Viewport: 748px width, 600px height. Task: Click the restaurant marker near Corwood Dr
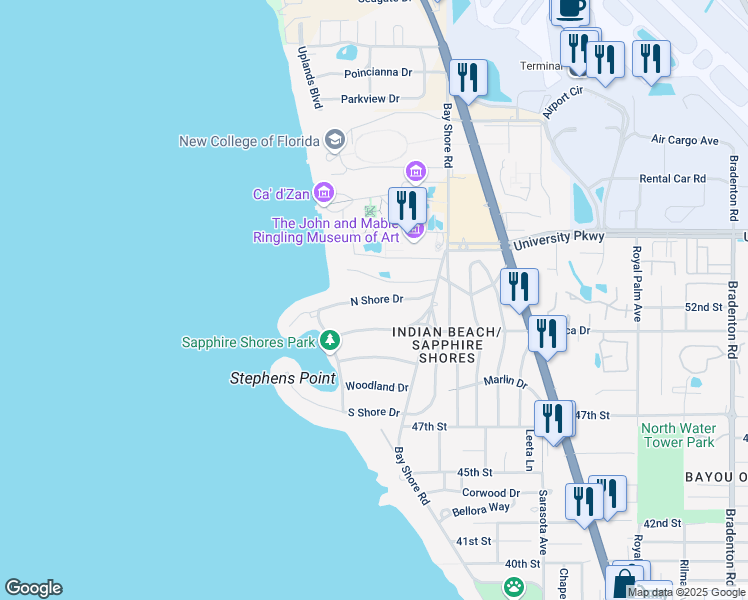click(585, 501)
